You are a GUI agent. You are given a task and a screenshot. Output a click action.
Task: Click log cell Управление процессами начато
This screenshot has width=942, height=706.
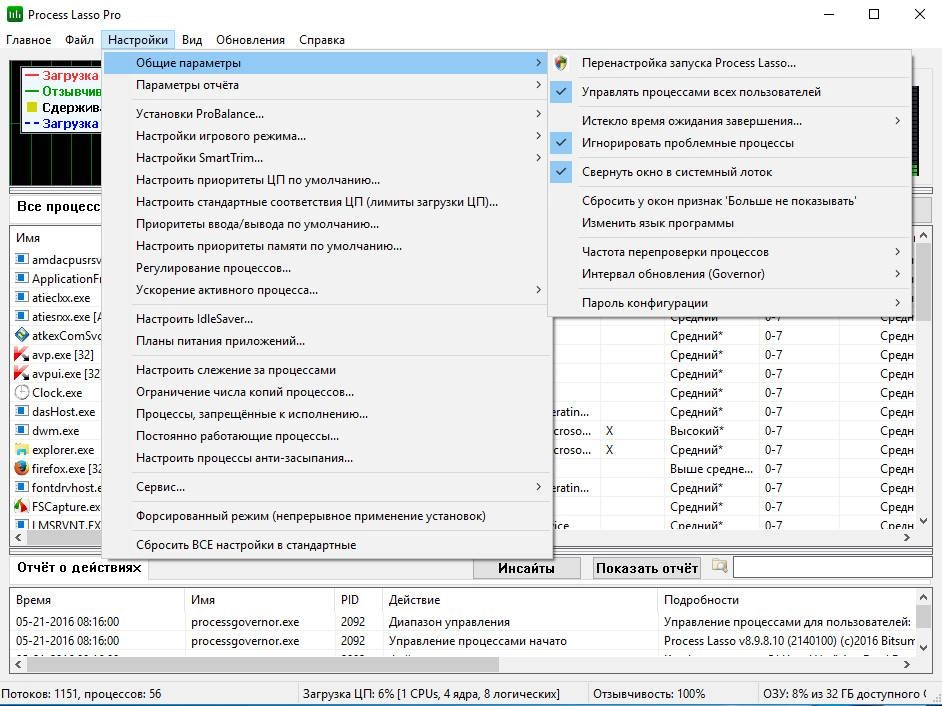pyautogui.click(x=478, y=641)
